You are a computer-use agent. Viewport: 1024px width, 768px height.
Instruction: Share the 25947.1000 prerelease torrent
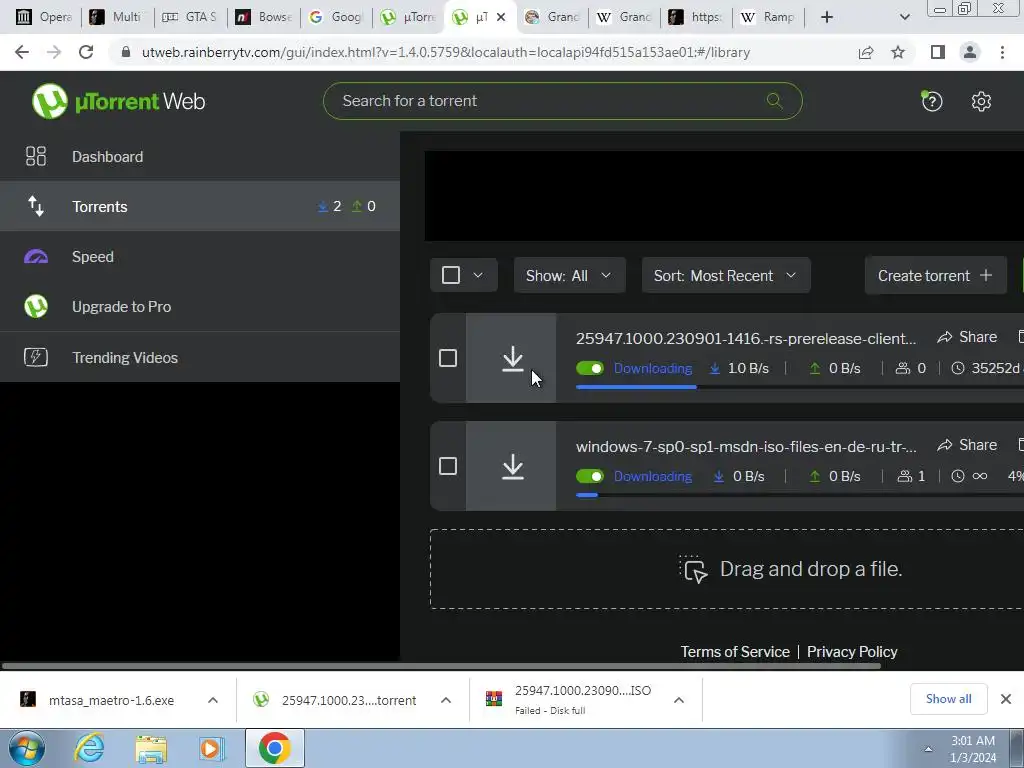(x=967, y=337)
